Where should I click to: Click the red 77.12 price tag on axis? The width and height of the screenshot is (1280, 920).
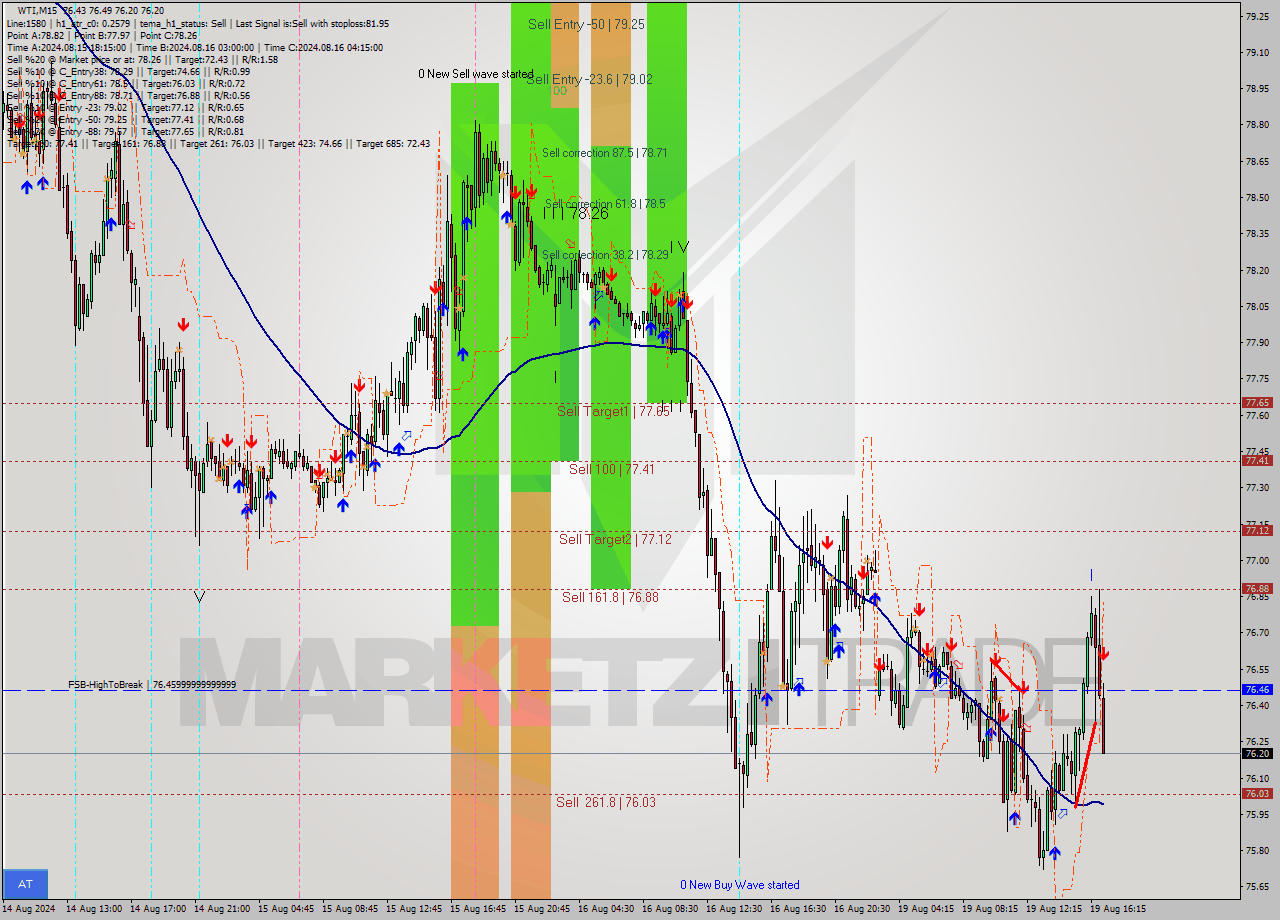pyautogui.click(x=1257, y=531)
